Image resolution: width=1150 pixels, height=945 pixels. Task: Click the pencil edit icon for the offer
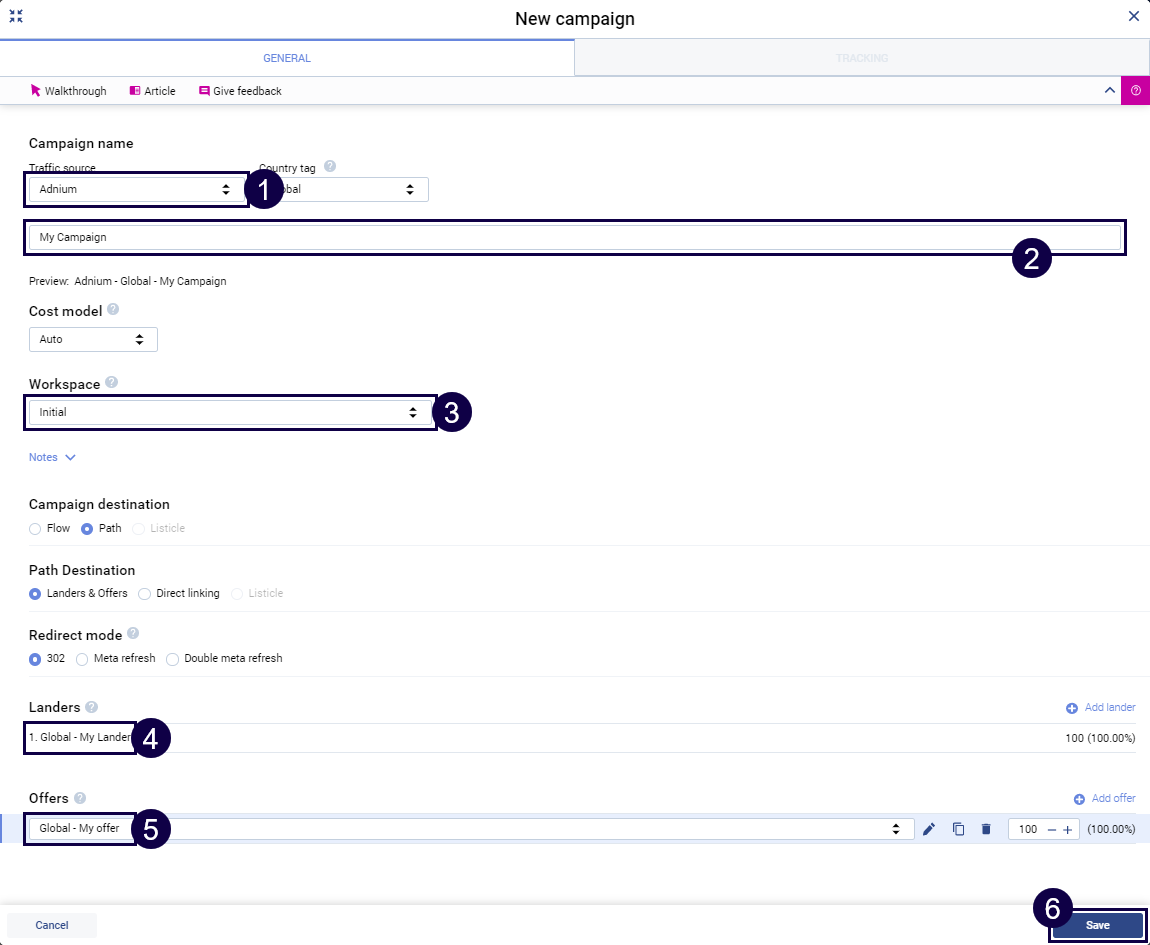point(929,829)
